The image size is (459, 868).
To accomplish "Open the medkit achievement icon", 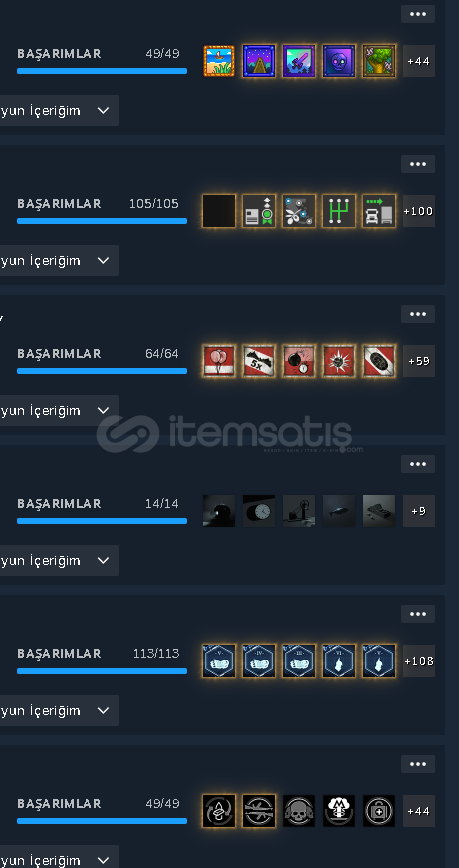I will pos(379,811).
